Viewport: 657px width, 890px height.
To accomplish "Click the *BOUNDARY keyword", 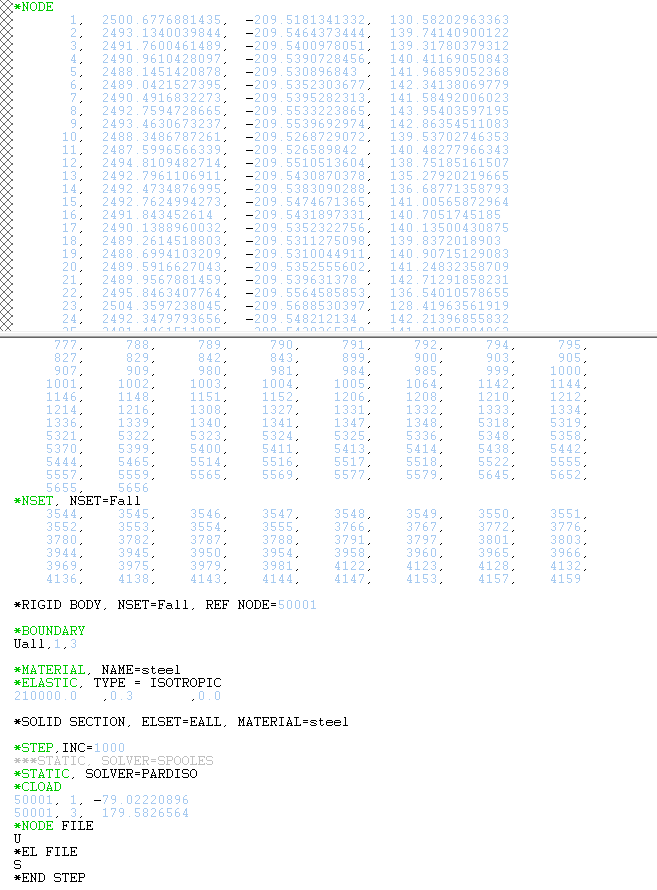I will tap(49, 631).
